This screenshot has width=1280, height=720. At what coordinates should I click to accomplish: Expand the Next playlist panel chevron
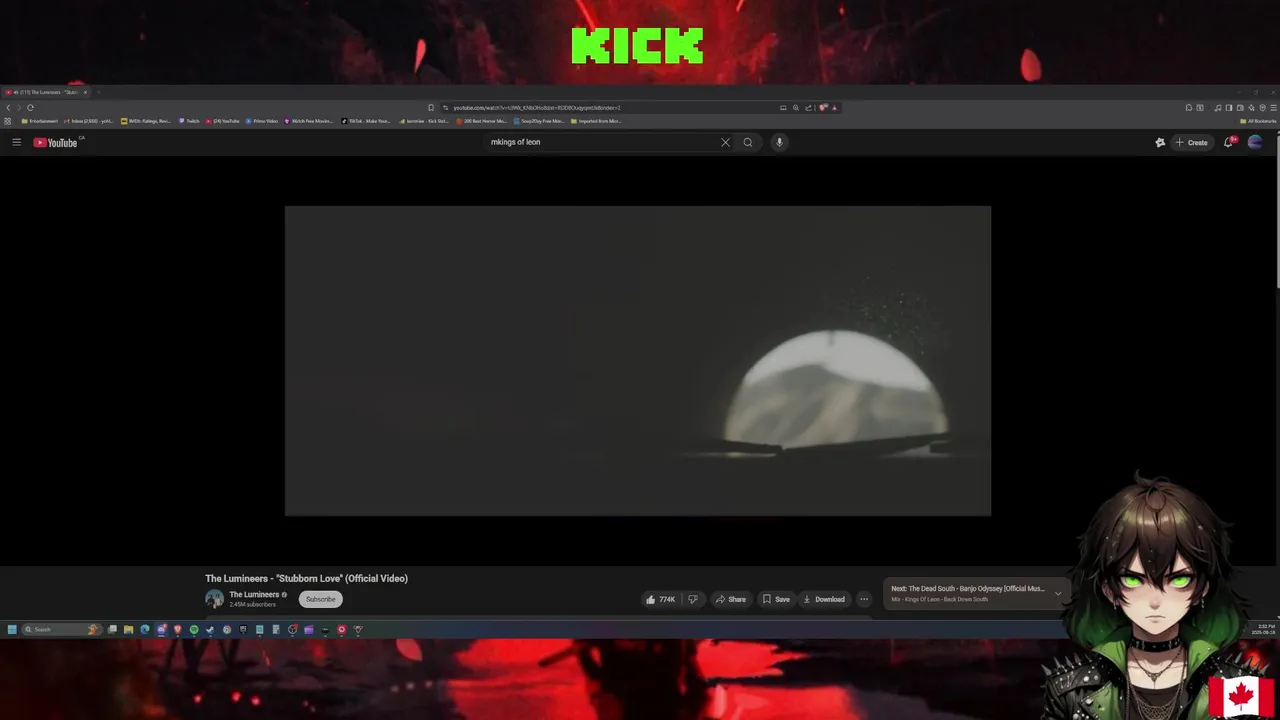pyautogui.click(x=1058, y=593)
